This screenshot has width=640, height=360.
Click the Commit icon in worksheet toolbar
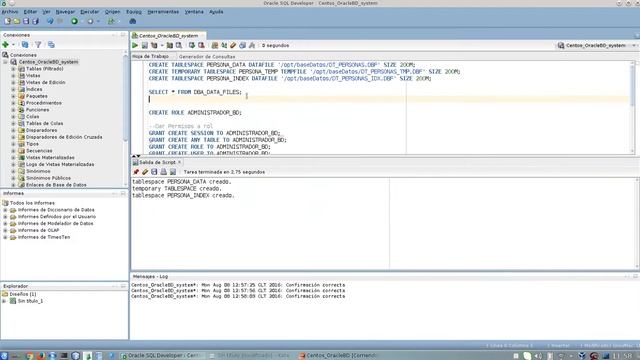tap(191, 45)
